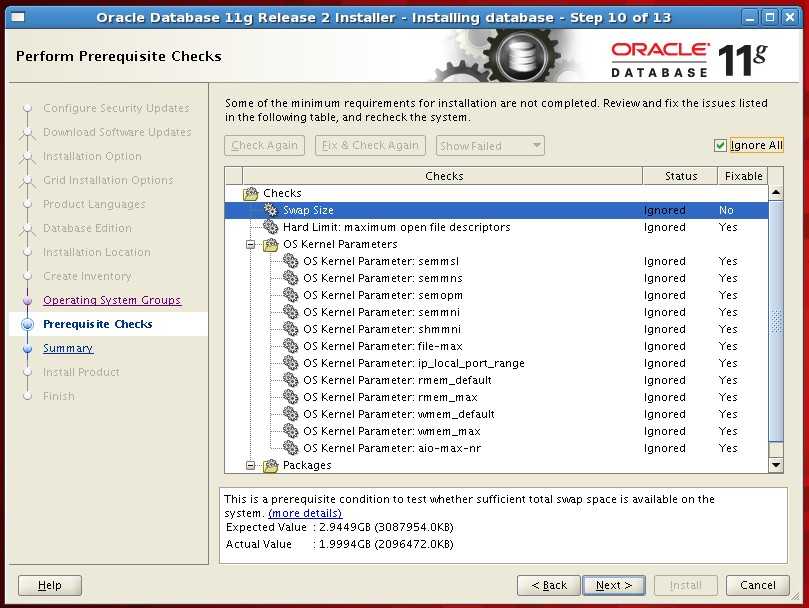
Task: Click the OS Kernel Parameters folder icon
Action: click(270, 244)
